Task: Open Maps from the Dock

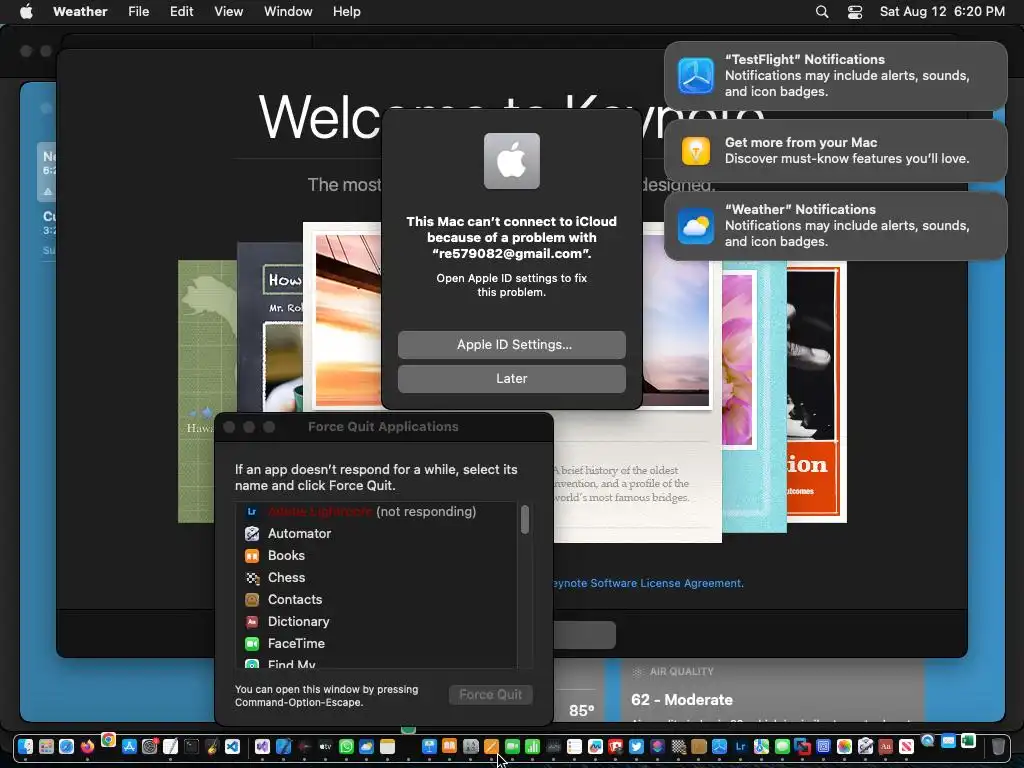Action: pyautogui.click(x=761, y=746)
